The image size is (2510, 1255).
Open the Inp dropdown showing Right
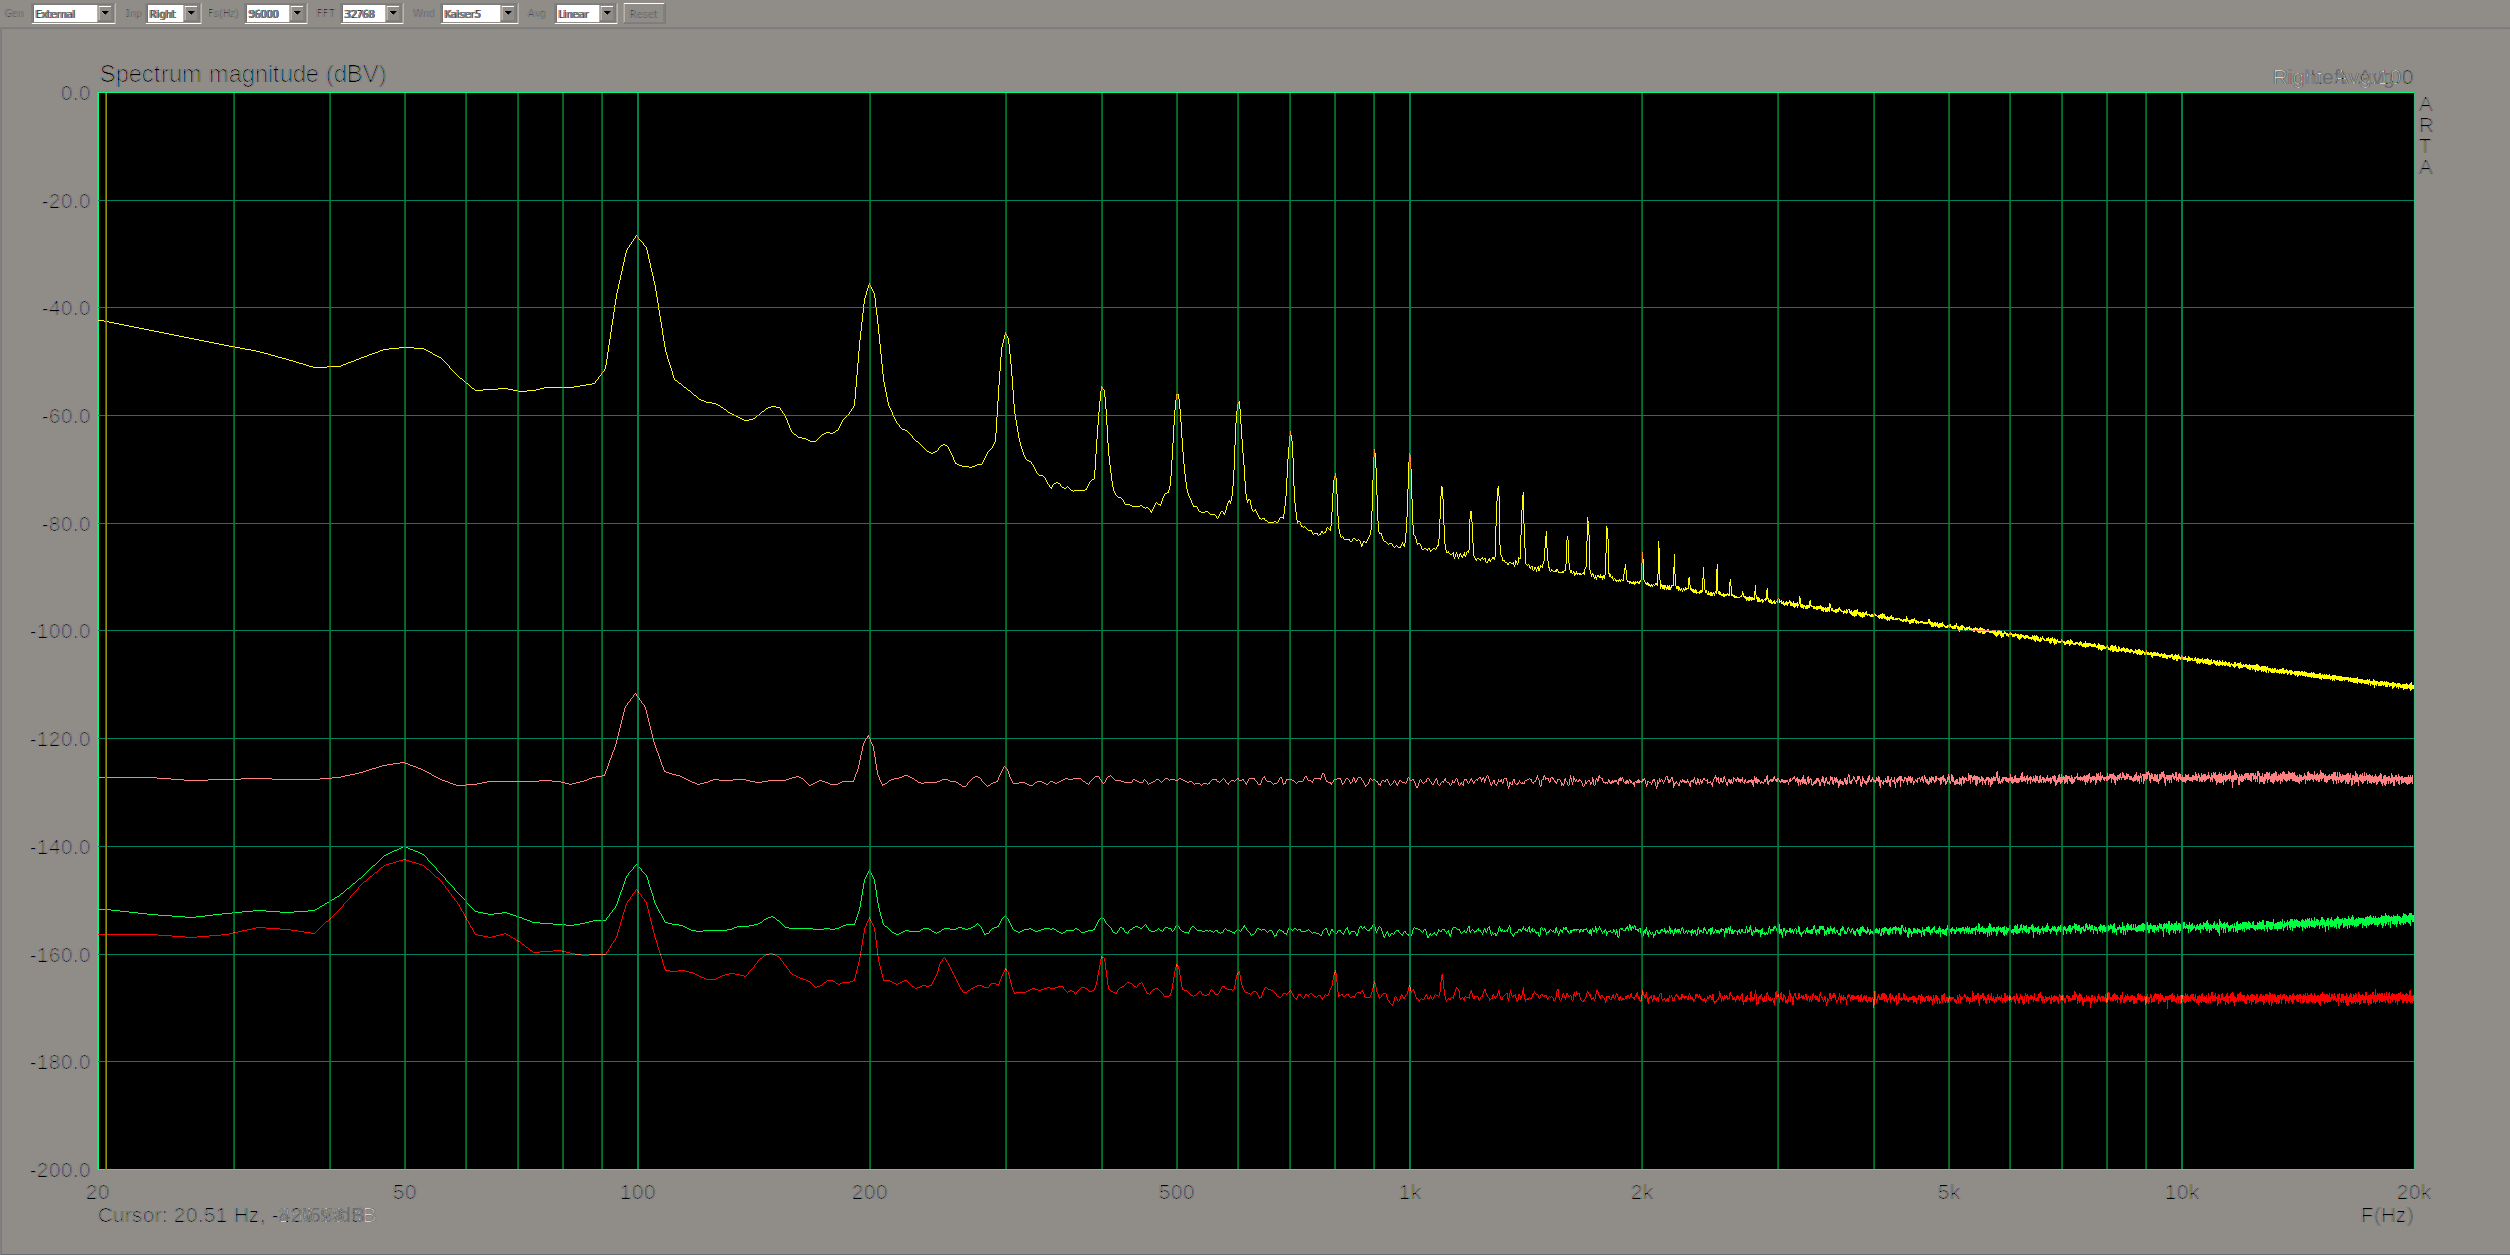(x=173, y=14)
